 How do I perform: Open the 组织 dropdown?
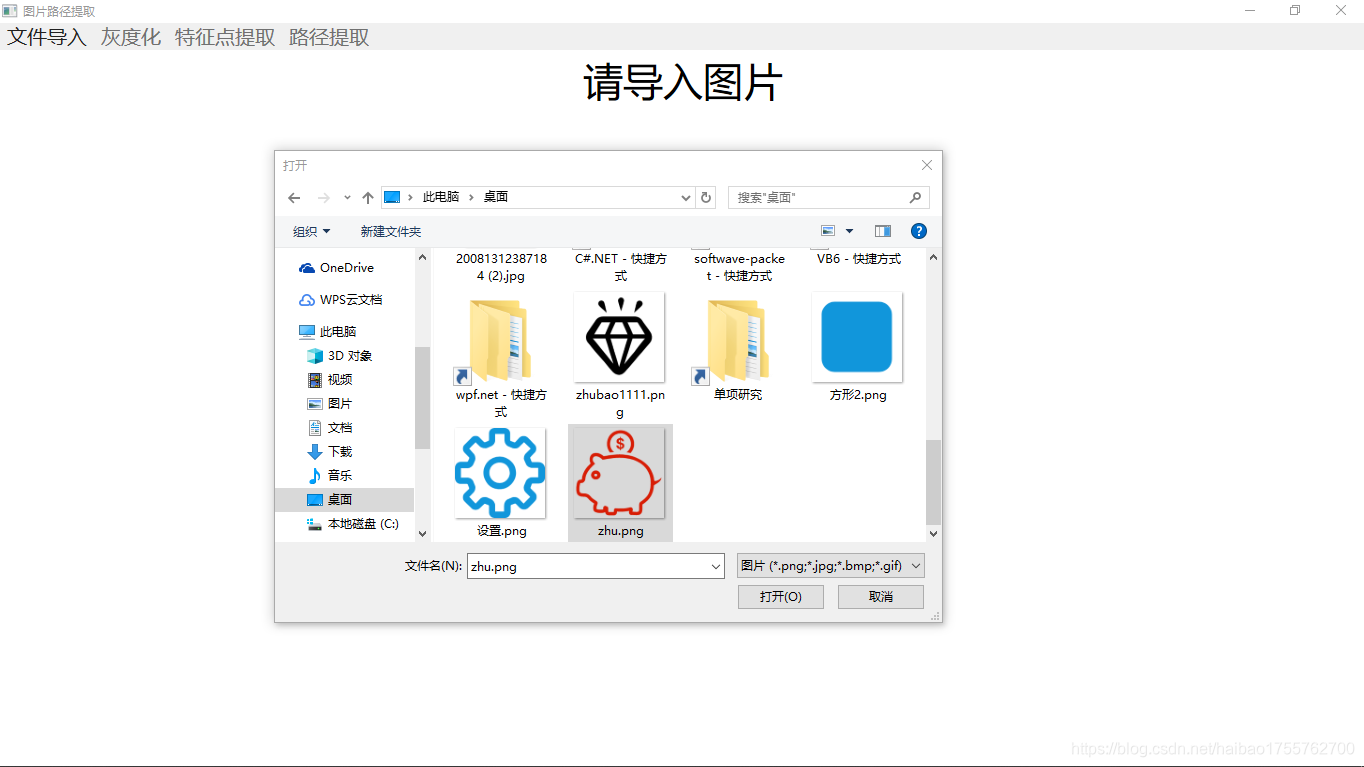[x=311, y=231]
